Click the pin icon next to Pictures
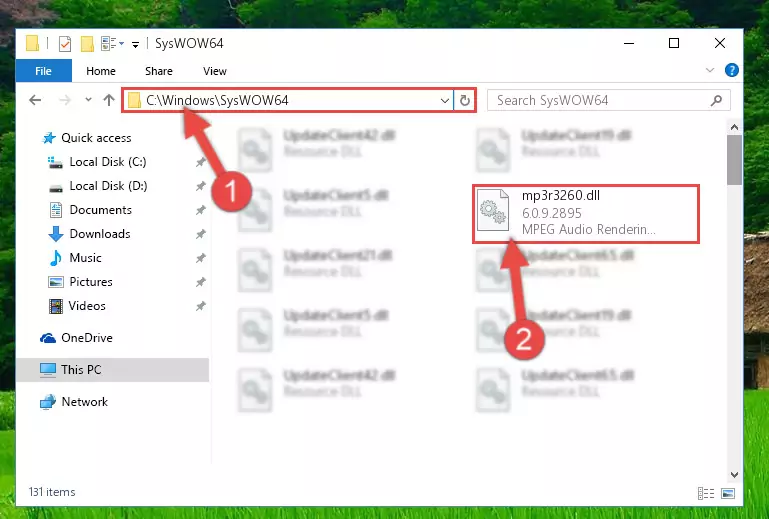Screen dimensions: 769x519 click(201, 282)
